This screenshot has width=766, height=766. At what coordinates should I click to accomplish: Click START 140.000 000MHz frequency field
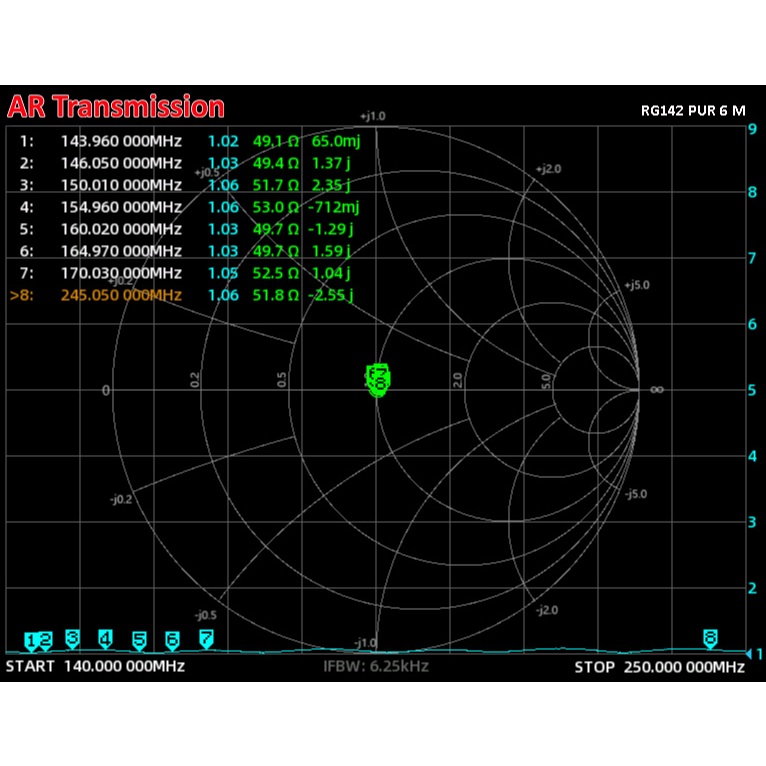click(95, 666)
